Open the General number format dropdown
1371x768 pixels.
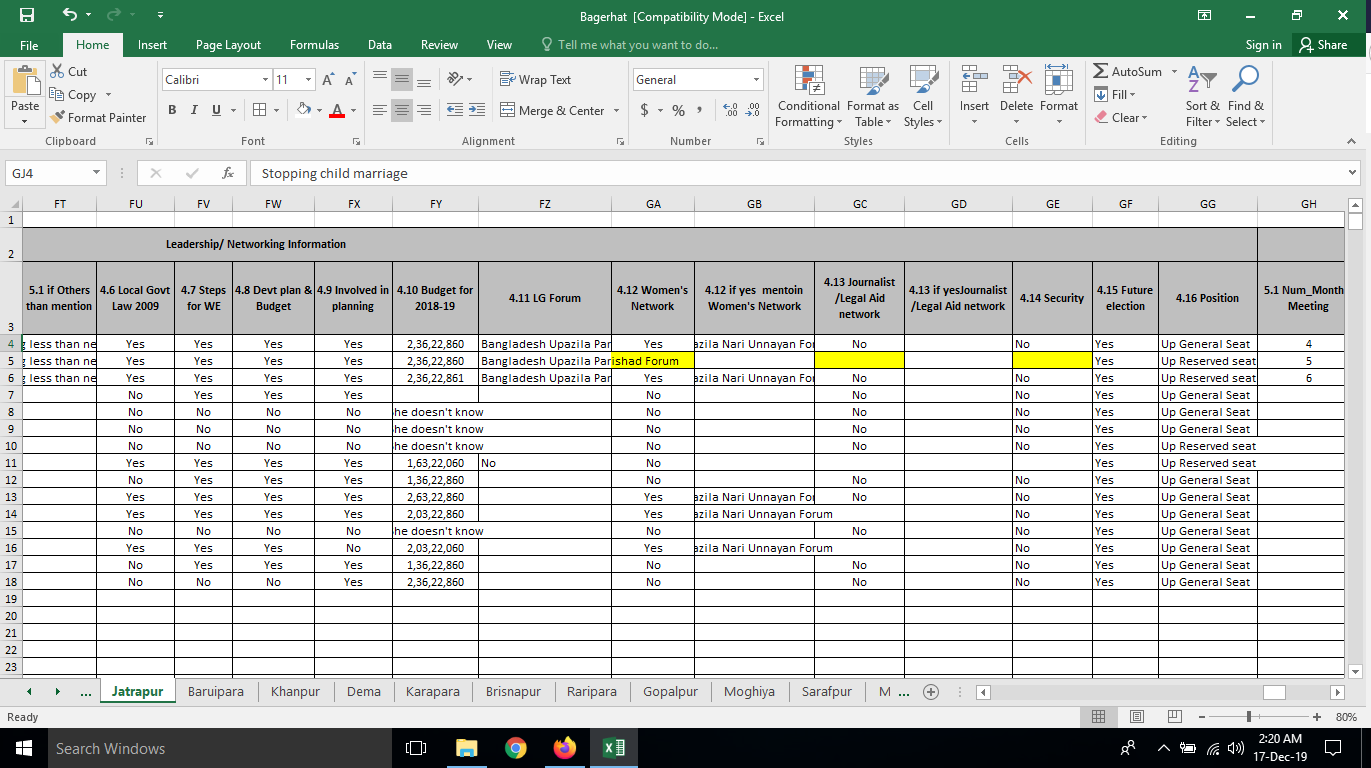tap(756, 80)
